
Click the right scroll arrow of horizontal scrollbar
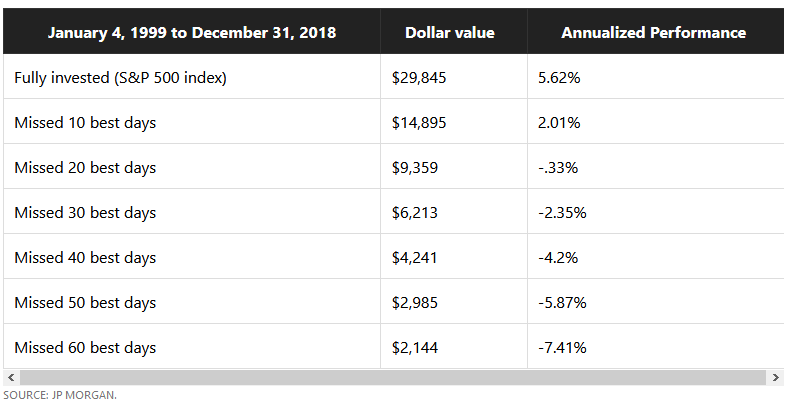click(x=776, y=377)
